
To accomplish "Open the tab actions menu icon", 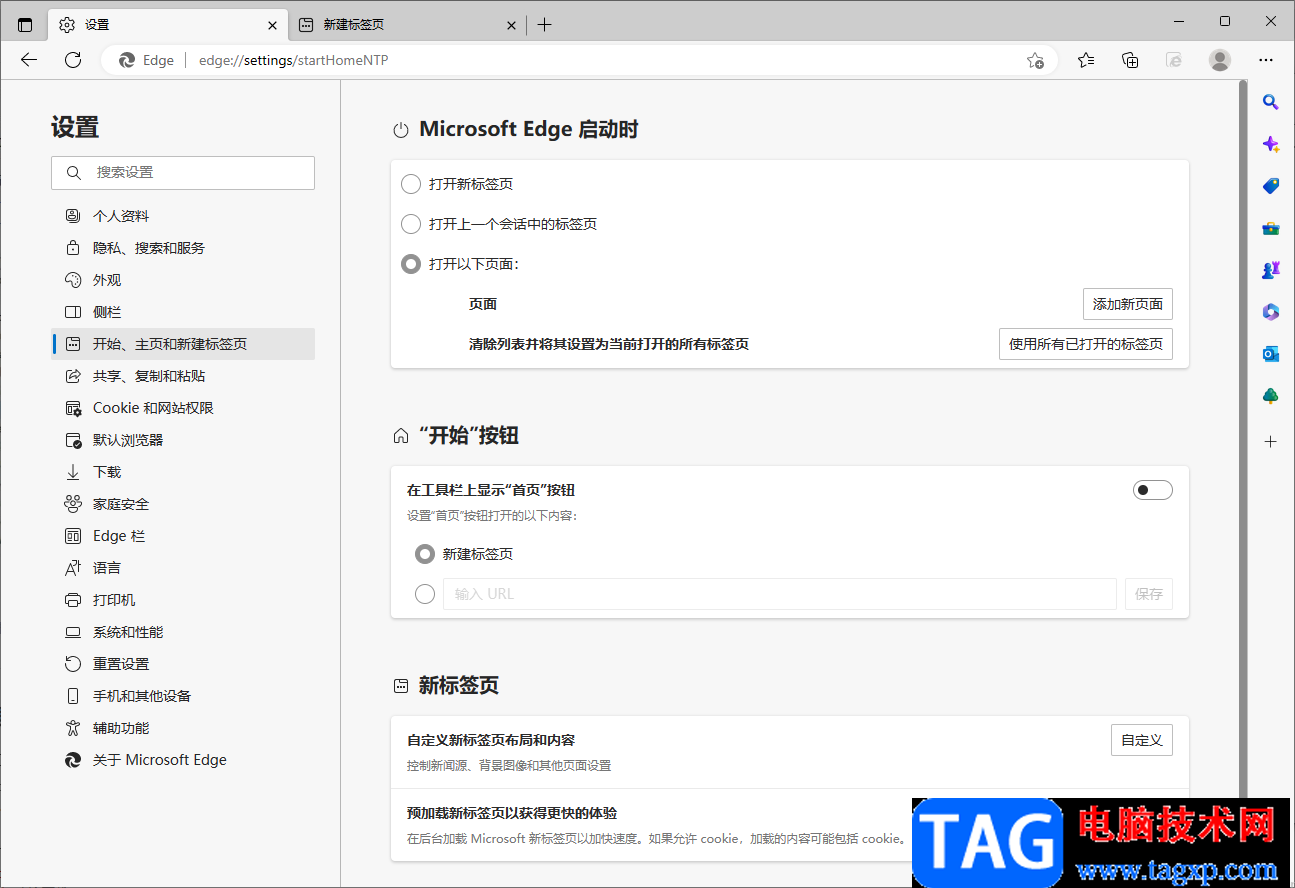I will pyautogui.click(x=25, y=25).
